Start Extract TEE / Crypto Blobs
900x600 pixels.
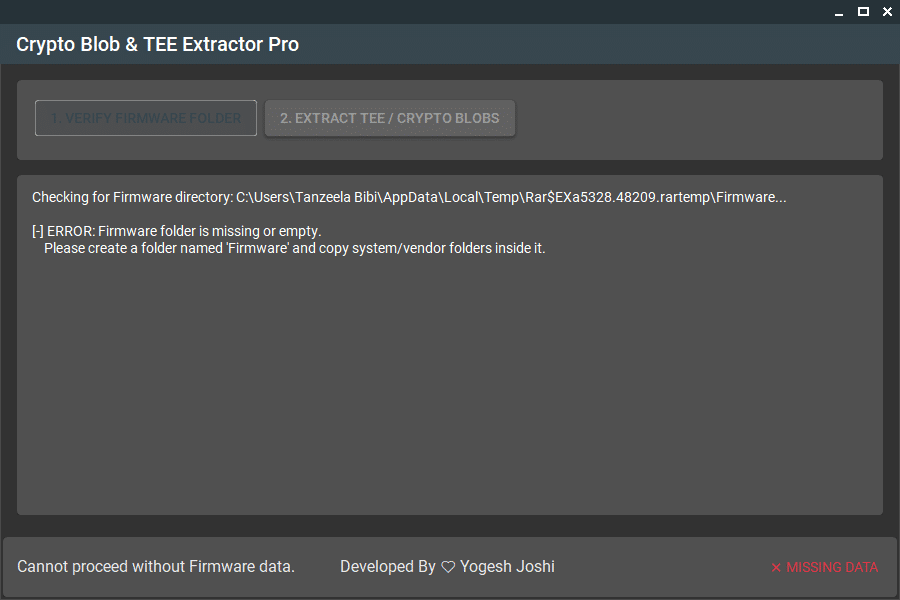389,118
